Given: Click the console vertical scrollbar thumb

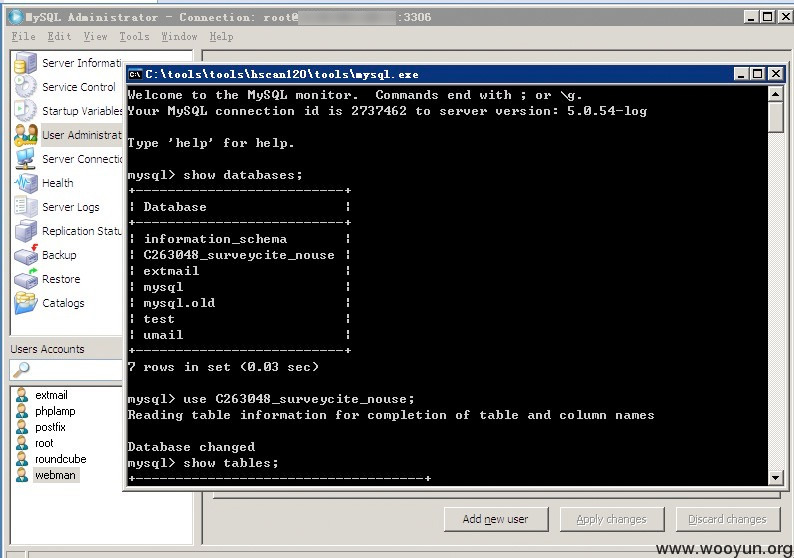Looking at the screenshot, I should [775, 117].
